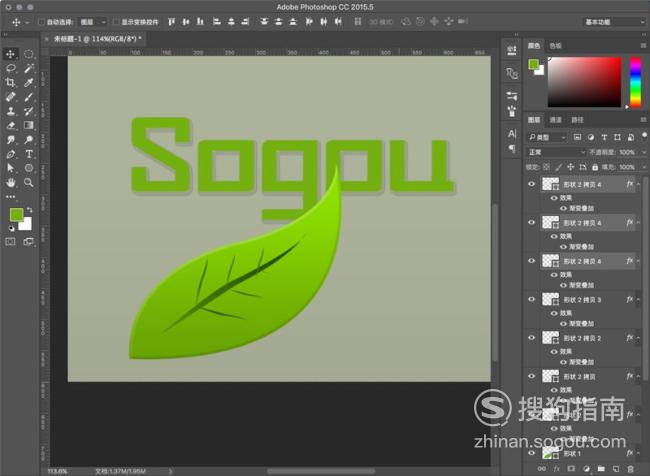Open the 填充 fill dropdown arrow

coord(644,167)
